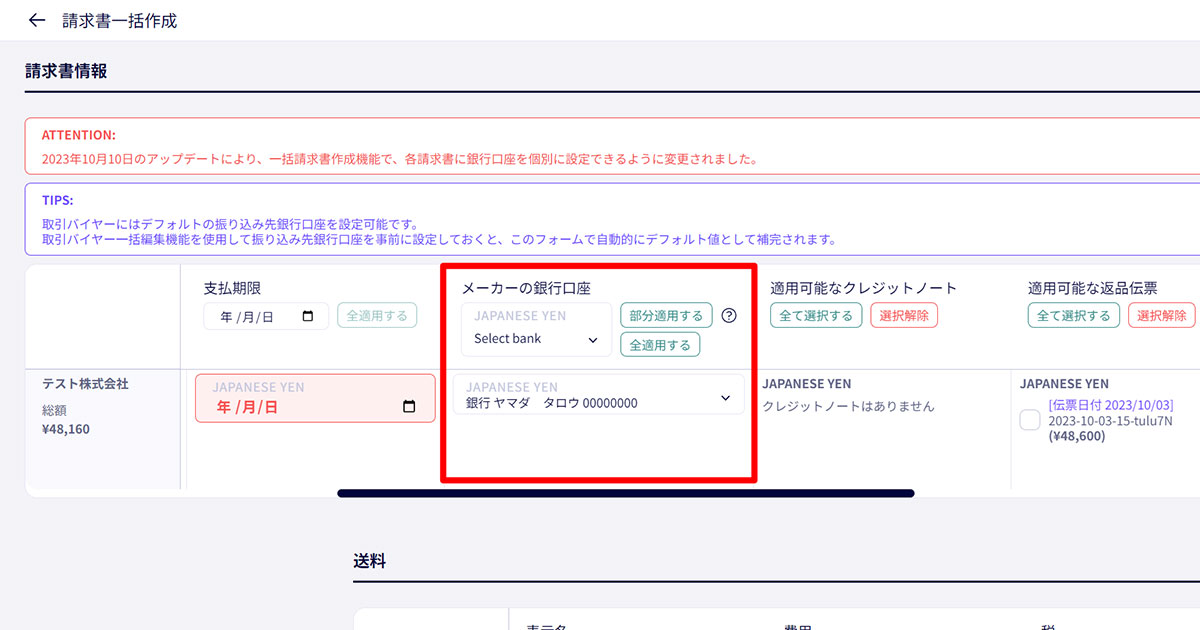Viewport: 1200px width, 630px height.
Task: Click the horizontal table scrollbar
Action: point(626,493)
